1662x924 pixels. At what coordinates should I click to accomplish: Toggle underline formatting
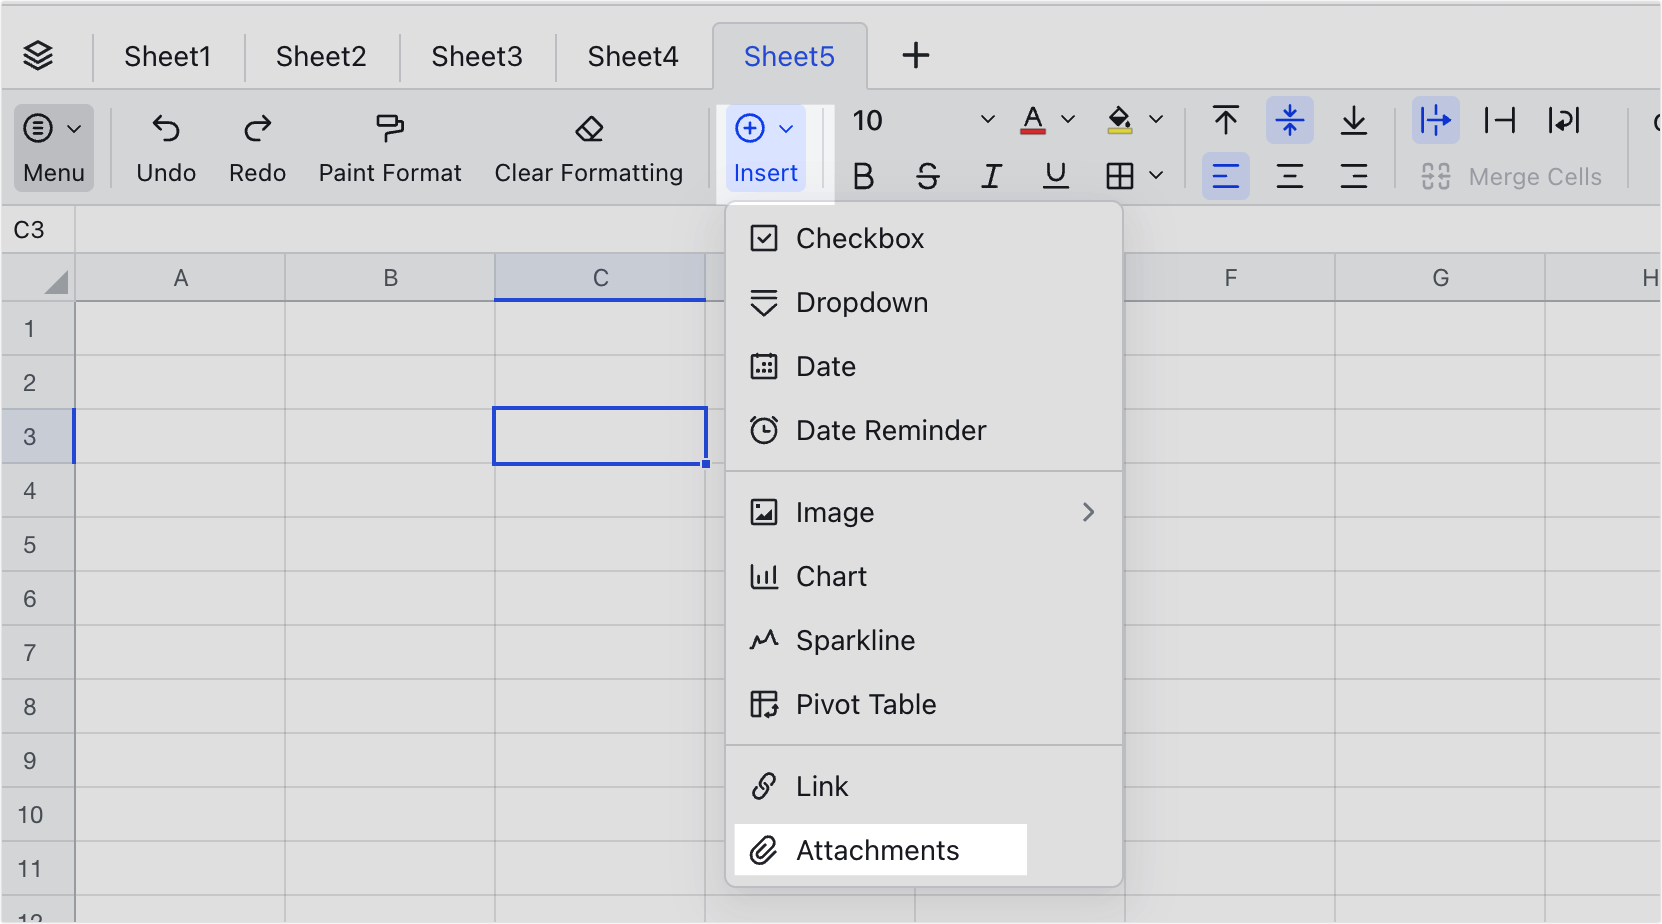pos(1056,176)
